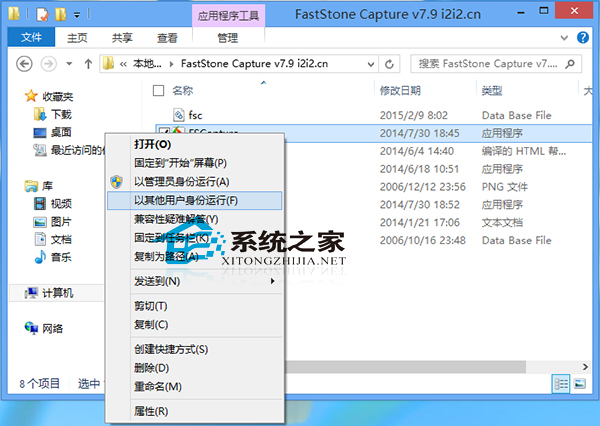
Task: Click the horizontal scrollbar right arrow
Action: tap(585, 367)
